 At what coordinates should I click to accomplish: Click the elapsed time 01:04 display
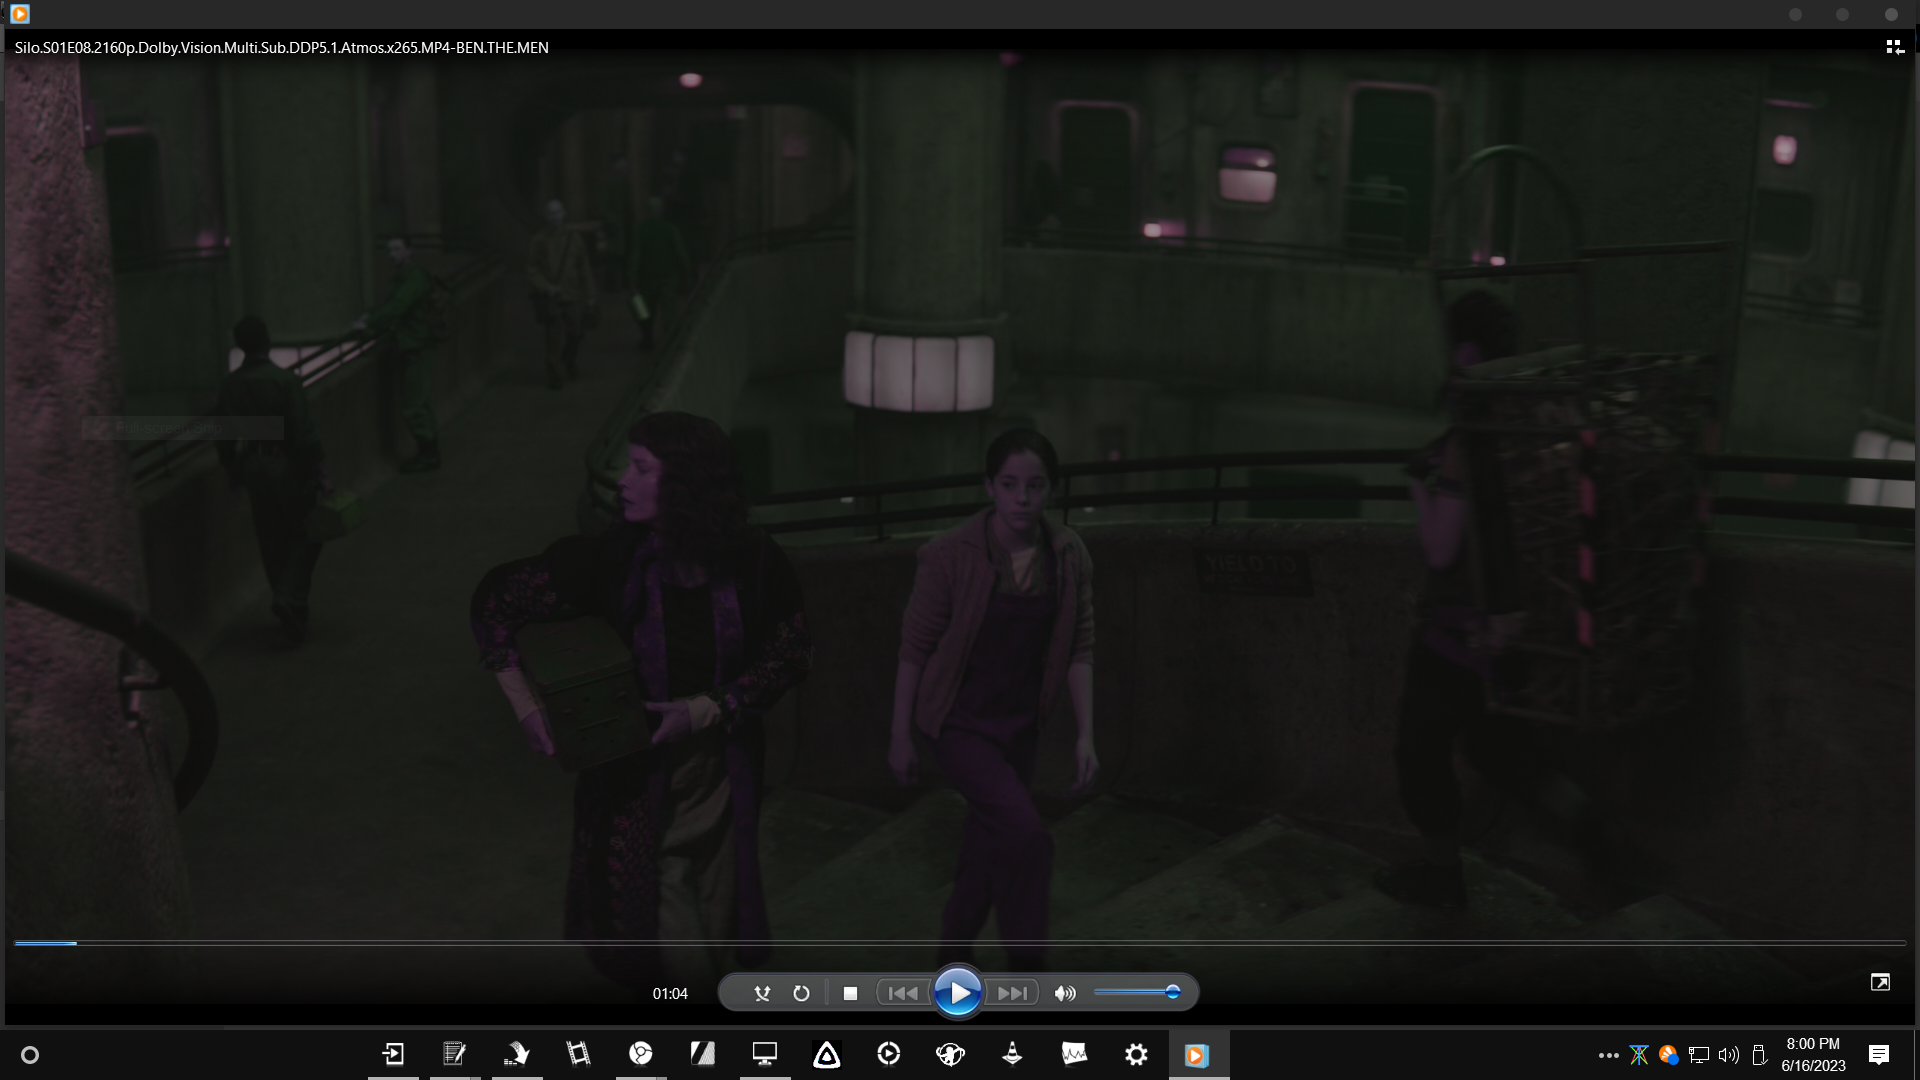(x=670, y=994)
